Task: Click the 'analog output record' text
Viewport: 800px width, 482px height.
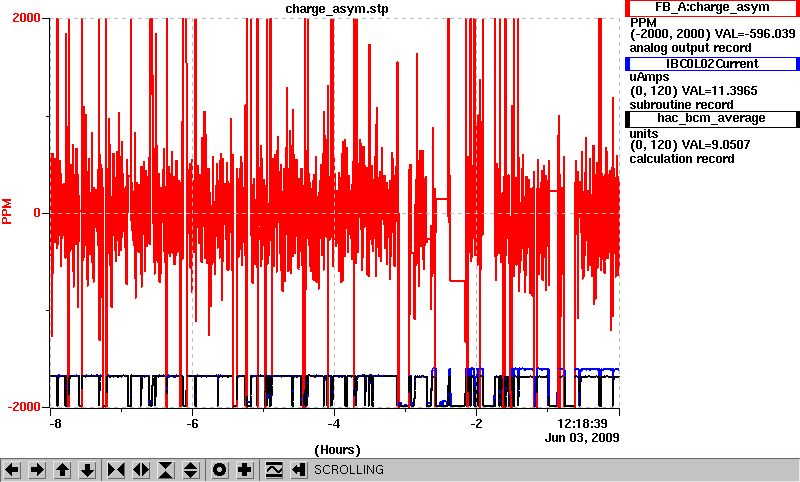Action: pos(690,48)
